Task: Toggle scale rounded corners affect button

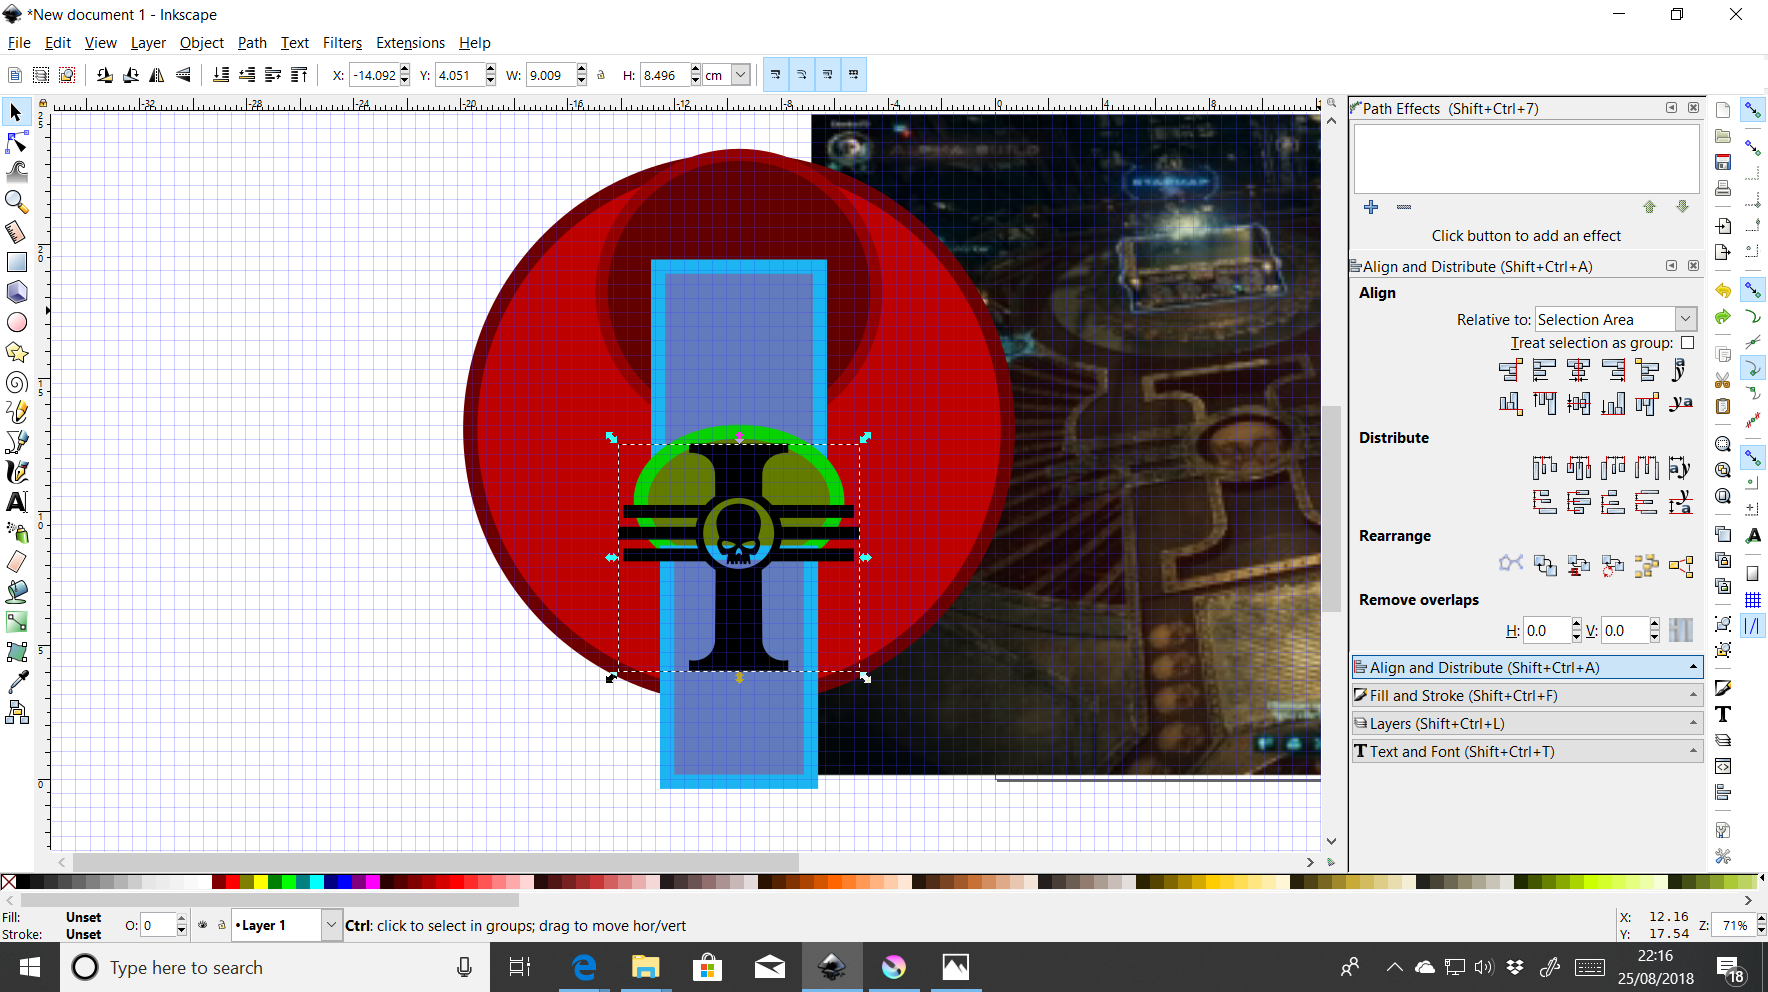Action: click(801, 75)
